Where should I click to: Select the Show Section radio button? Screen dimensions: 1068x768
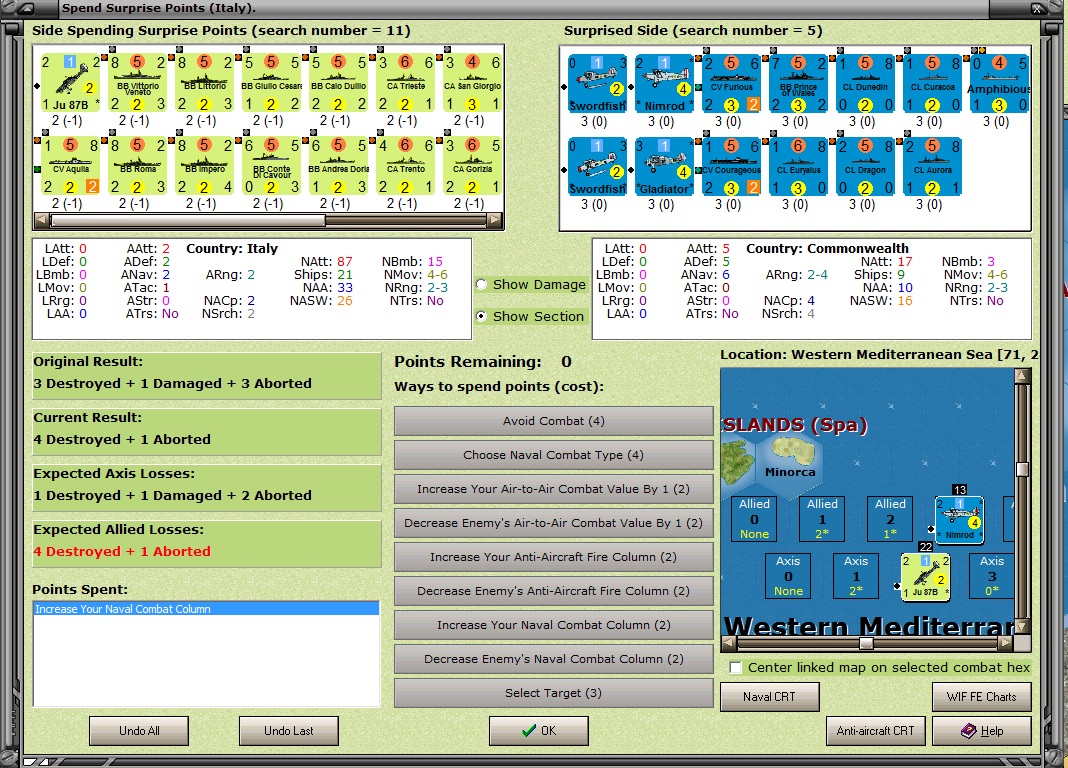(482, 317)
